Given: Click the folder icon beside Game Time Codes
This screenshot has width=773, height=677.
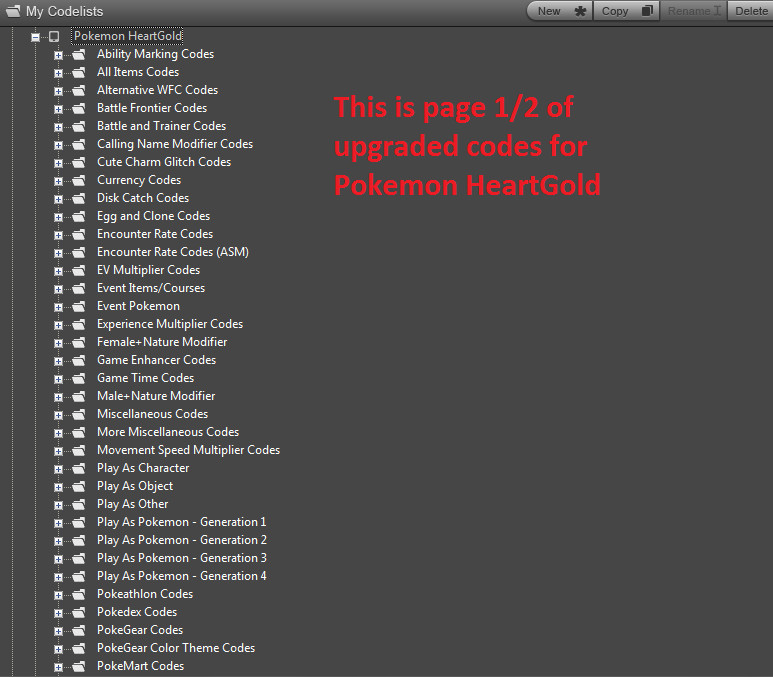Looking at the screenshot, I should [79, 378].
